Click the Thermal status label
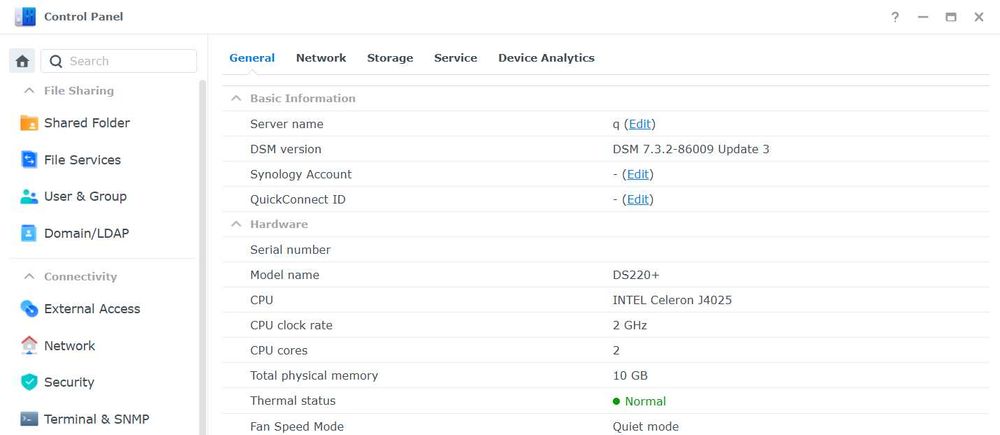 pos(293,401)
